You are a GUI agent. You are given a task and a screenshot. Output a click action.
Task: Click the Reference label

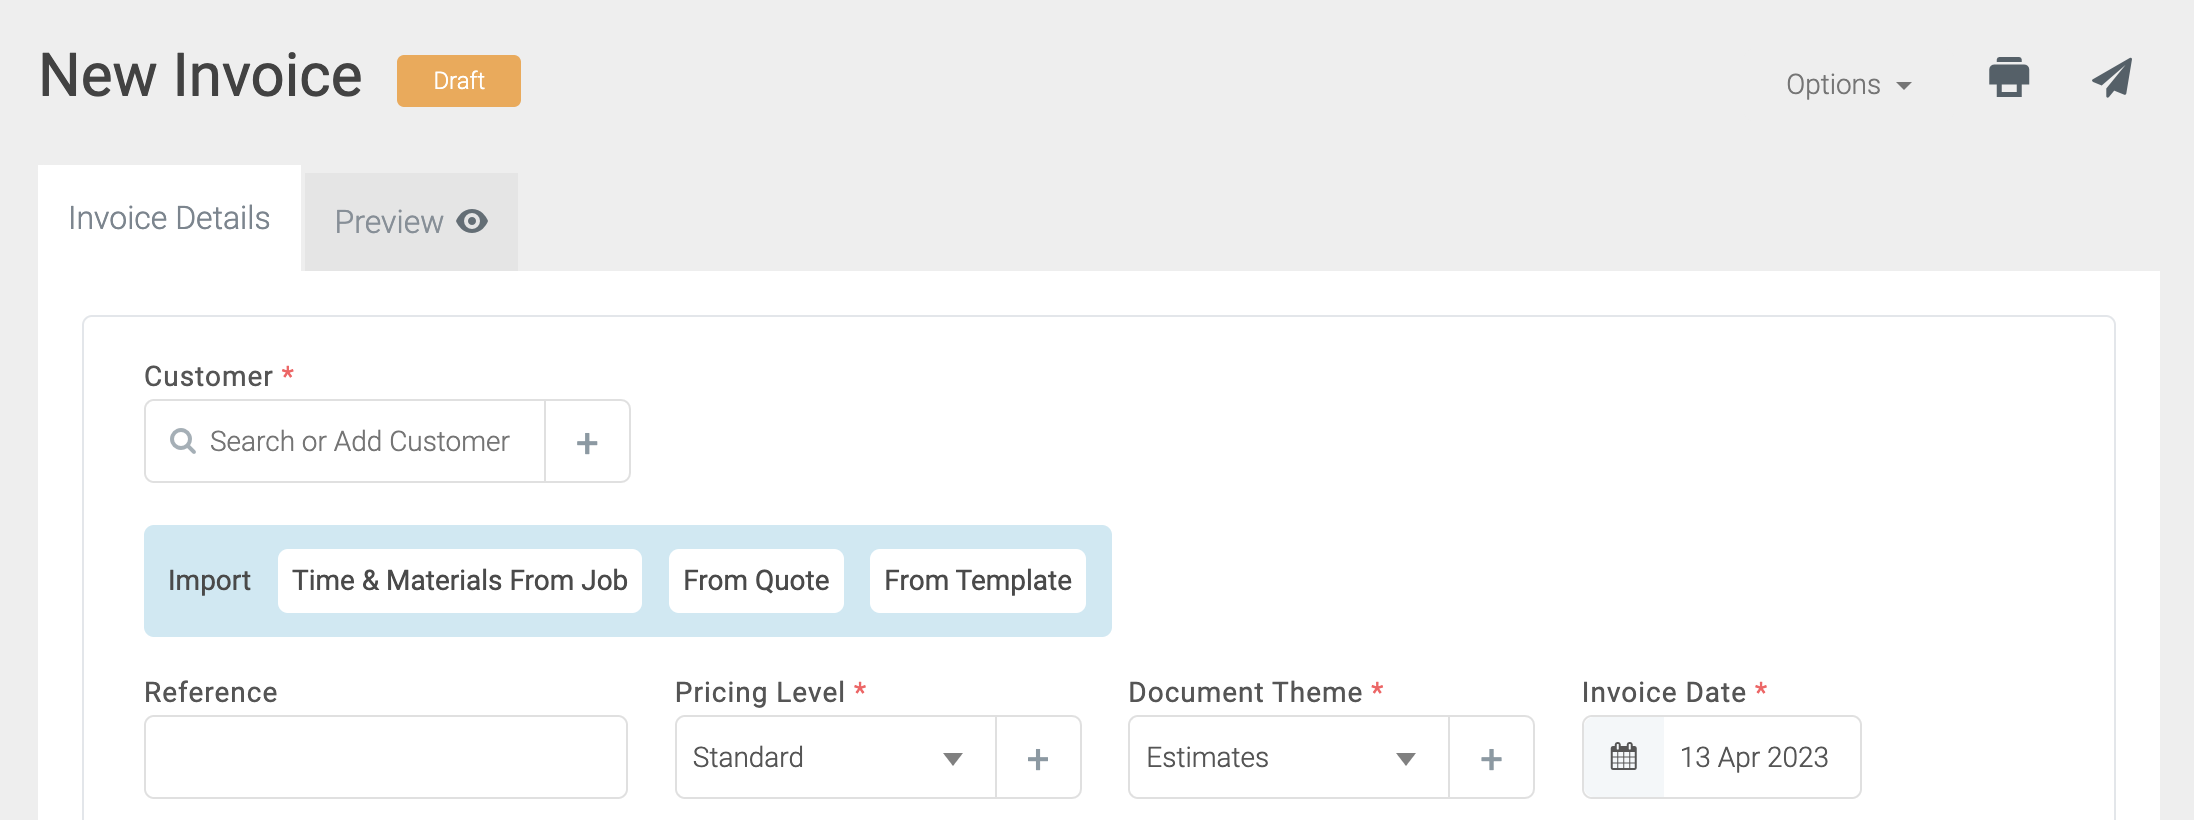211,692
